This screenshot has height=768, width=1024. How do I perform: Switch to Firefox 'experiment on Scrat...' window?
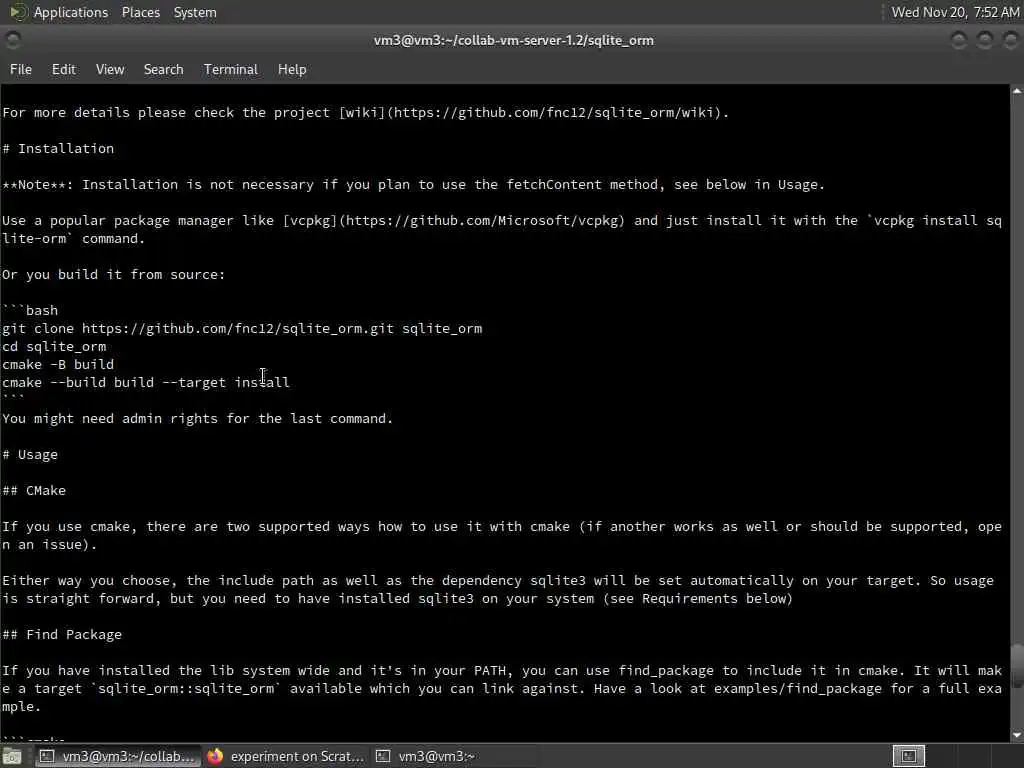pyautogui.click(x=285, y=756)
